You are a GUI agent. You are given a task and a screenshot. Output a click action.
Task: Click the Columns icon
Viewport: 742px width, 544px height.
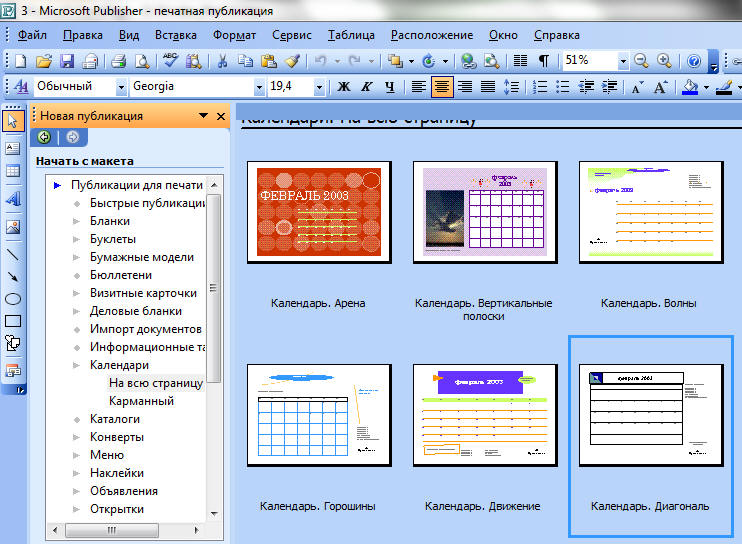(x=520, y=61)
